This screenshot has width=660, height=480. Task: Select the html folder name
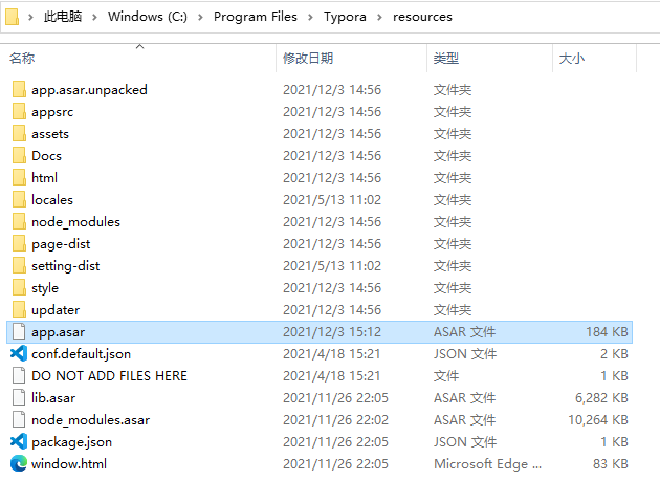44,178
